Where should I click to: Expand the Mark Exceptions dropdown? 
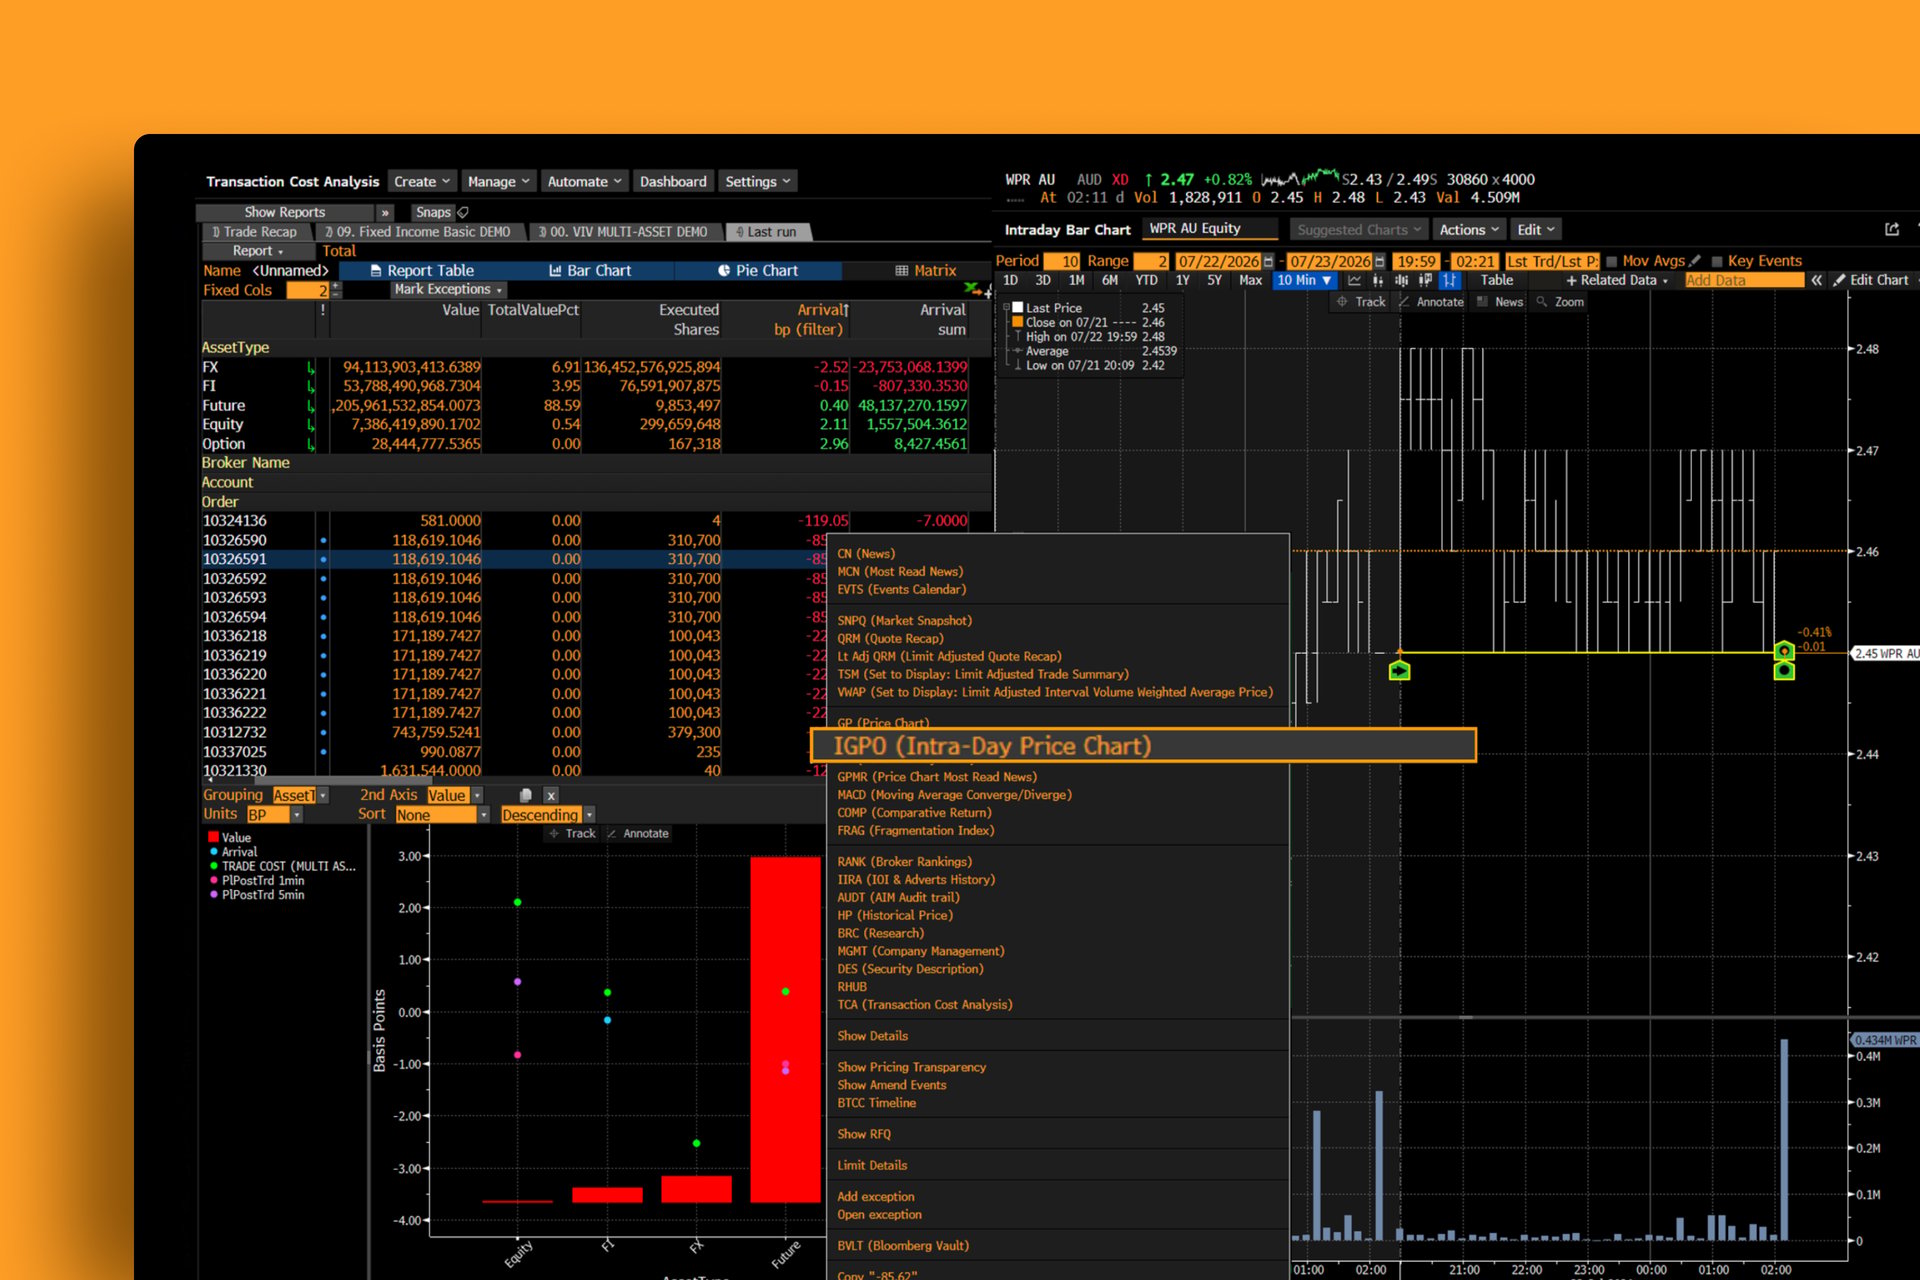click(x=448, y=290)
